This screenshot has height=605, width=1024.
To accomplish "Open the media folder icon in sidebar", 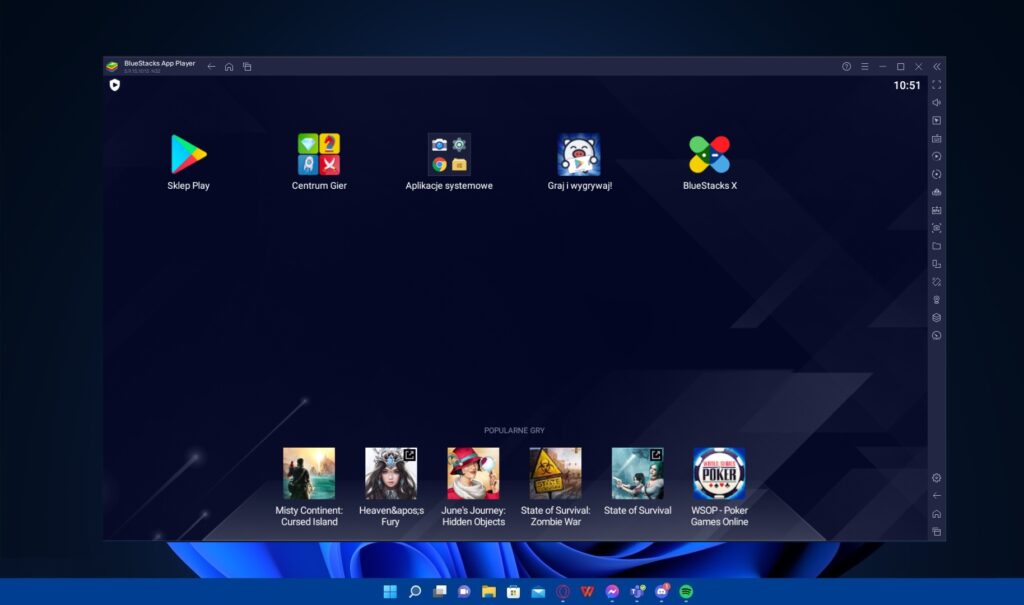I will pos(936,246).
